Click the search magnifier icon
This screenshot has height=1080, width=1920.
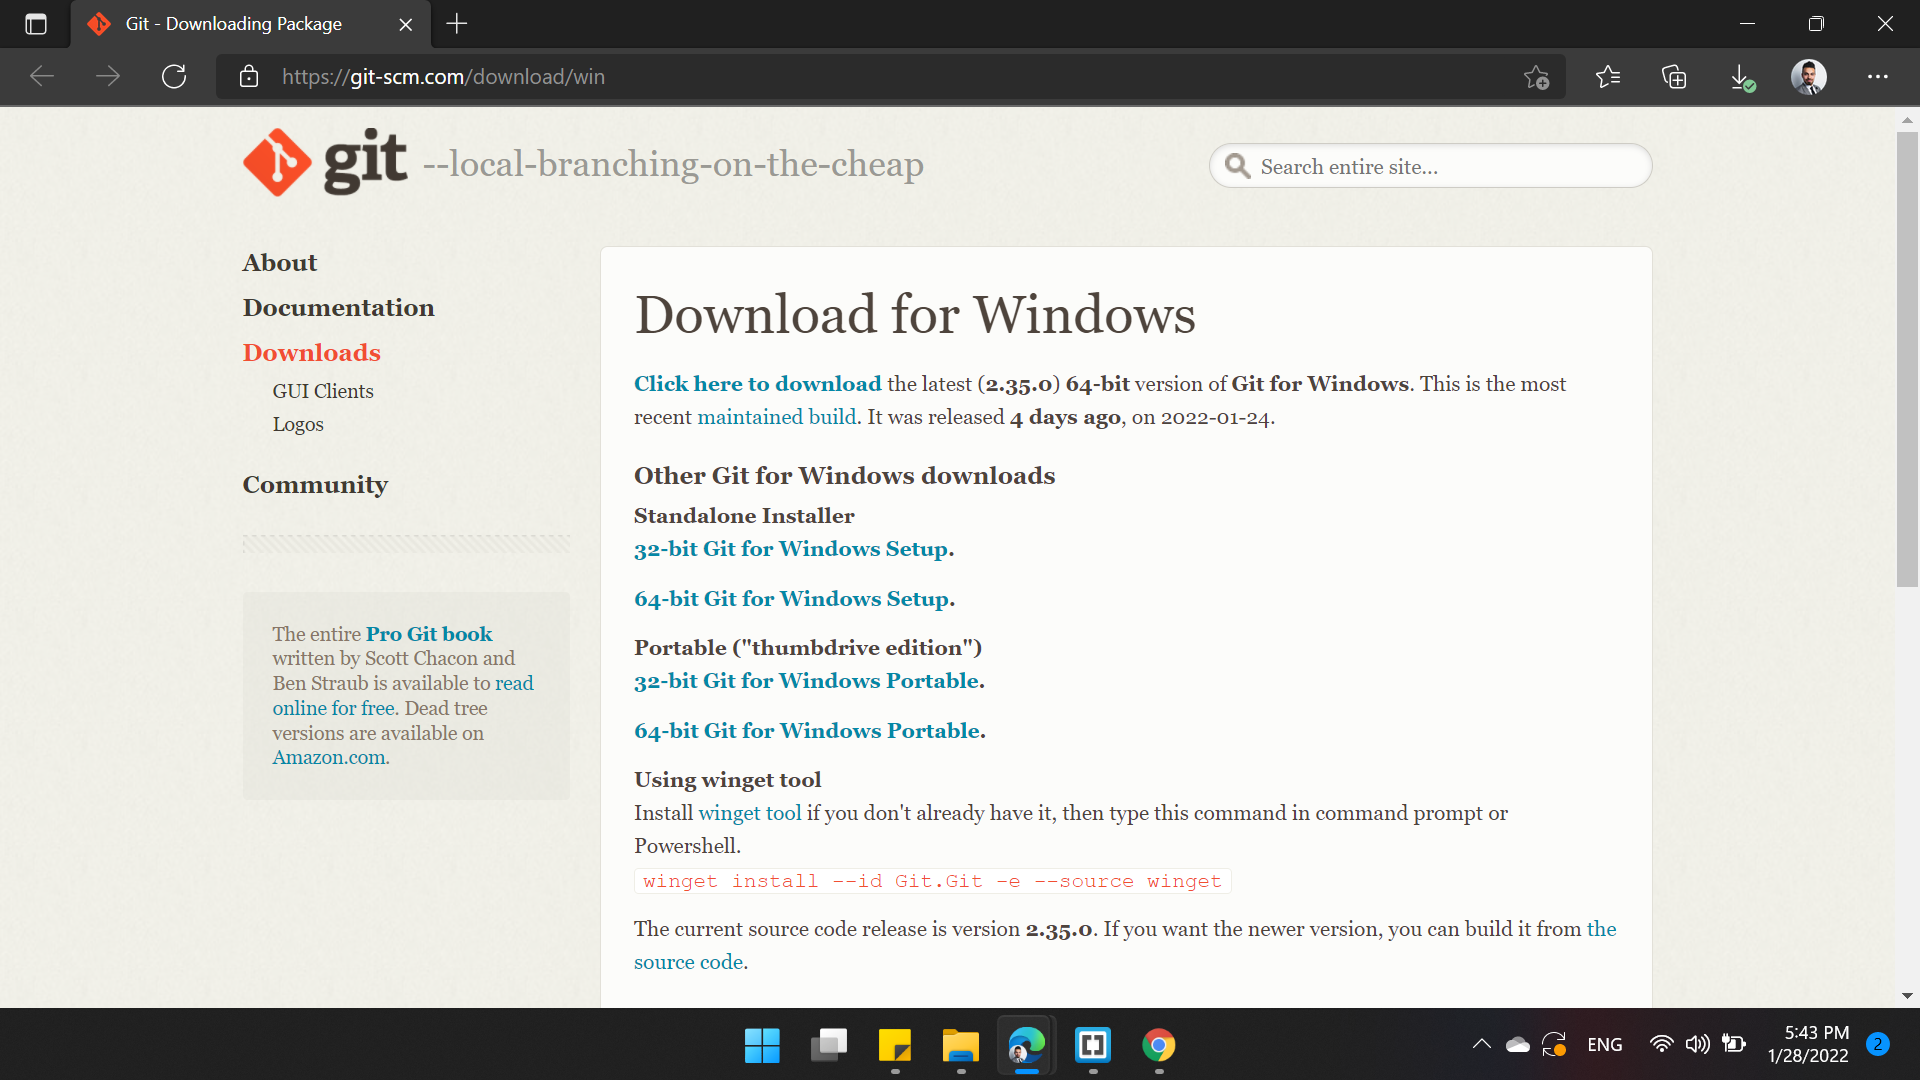(1238, 166)
